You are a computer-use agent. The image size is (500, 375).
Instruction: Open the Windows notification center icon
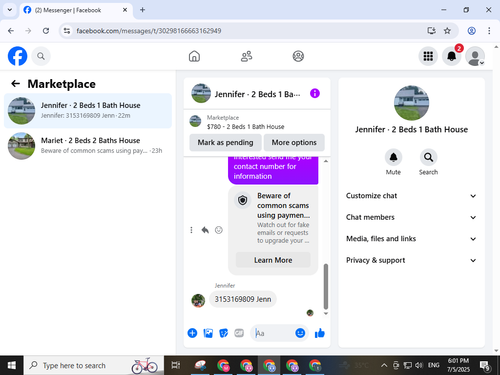484,366
